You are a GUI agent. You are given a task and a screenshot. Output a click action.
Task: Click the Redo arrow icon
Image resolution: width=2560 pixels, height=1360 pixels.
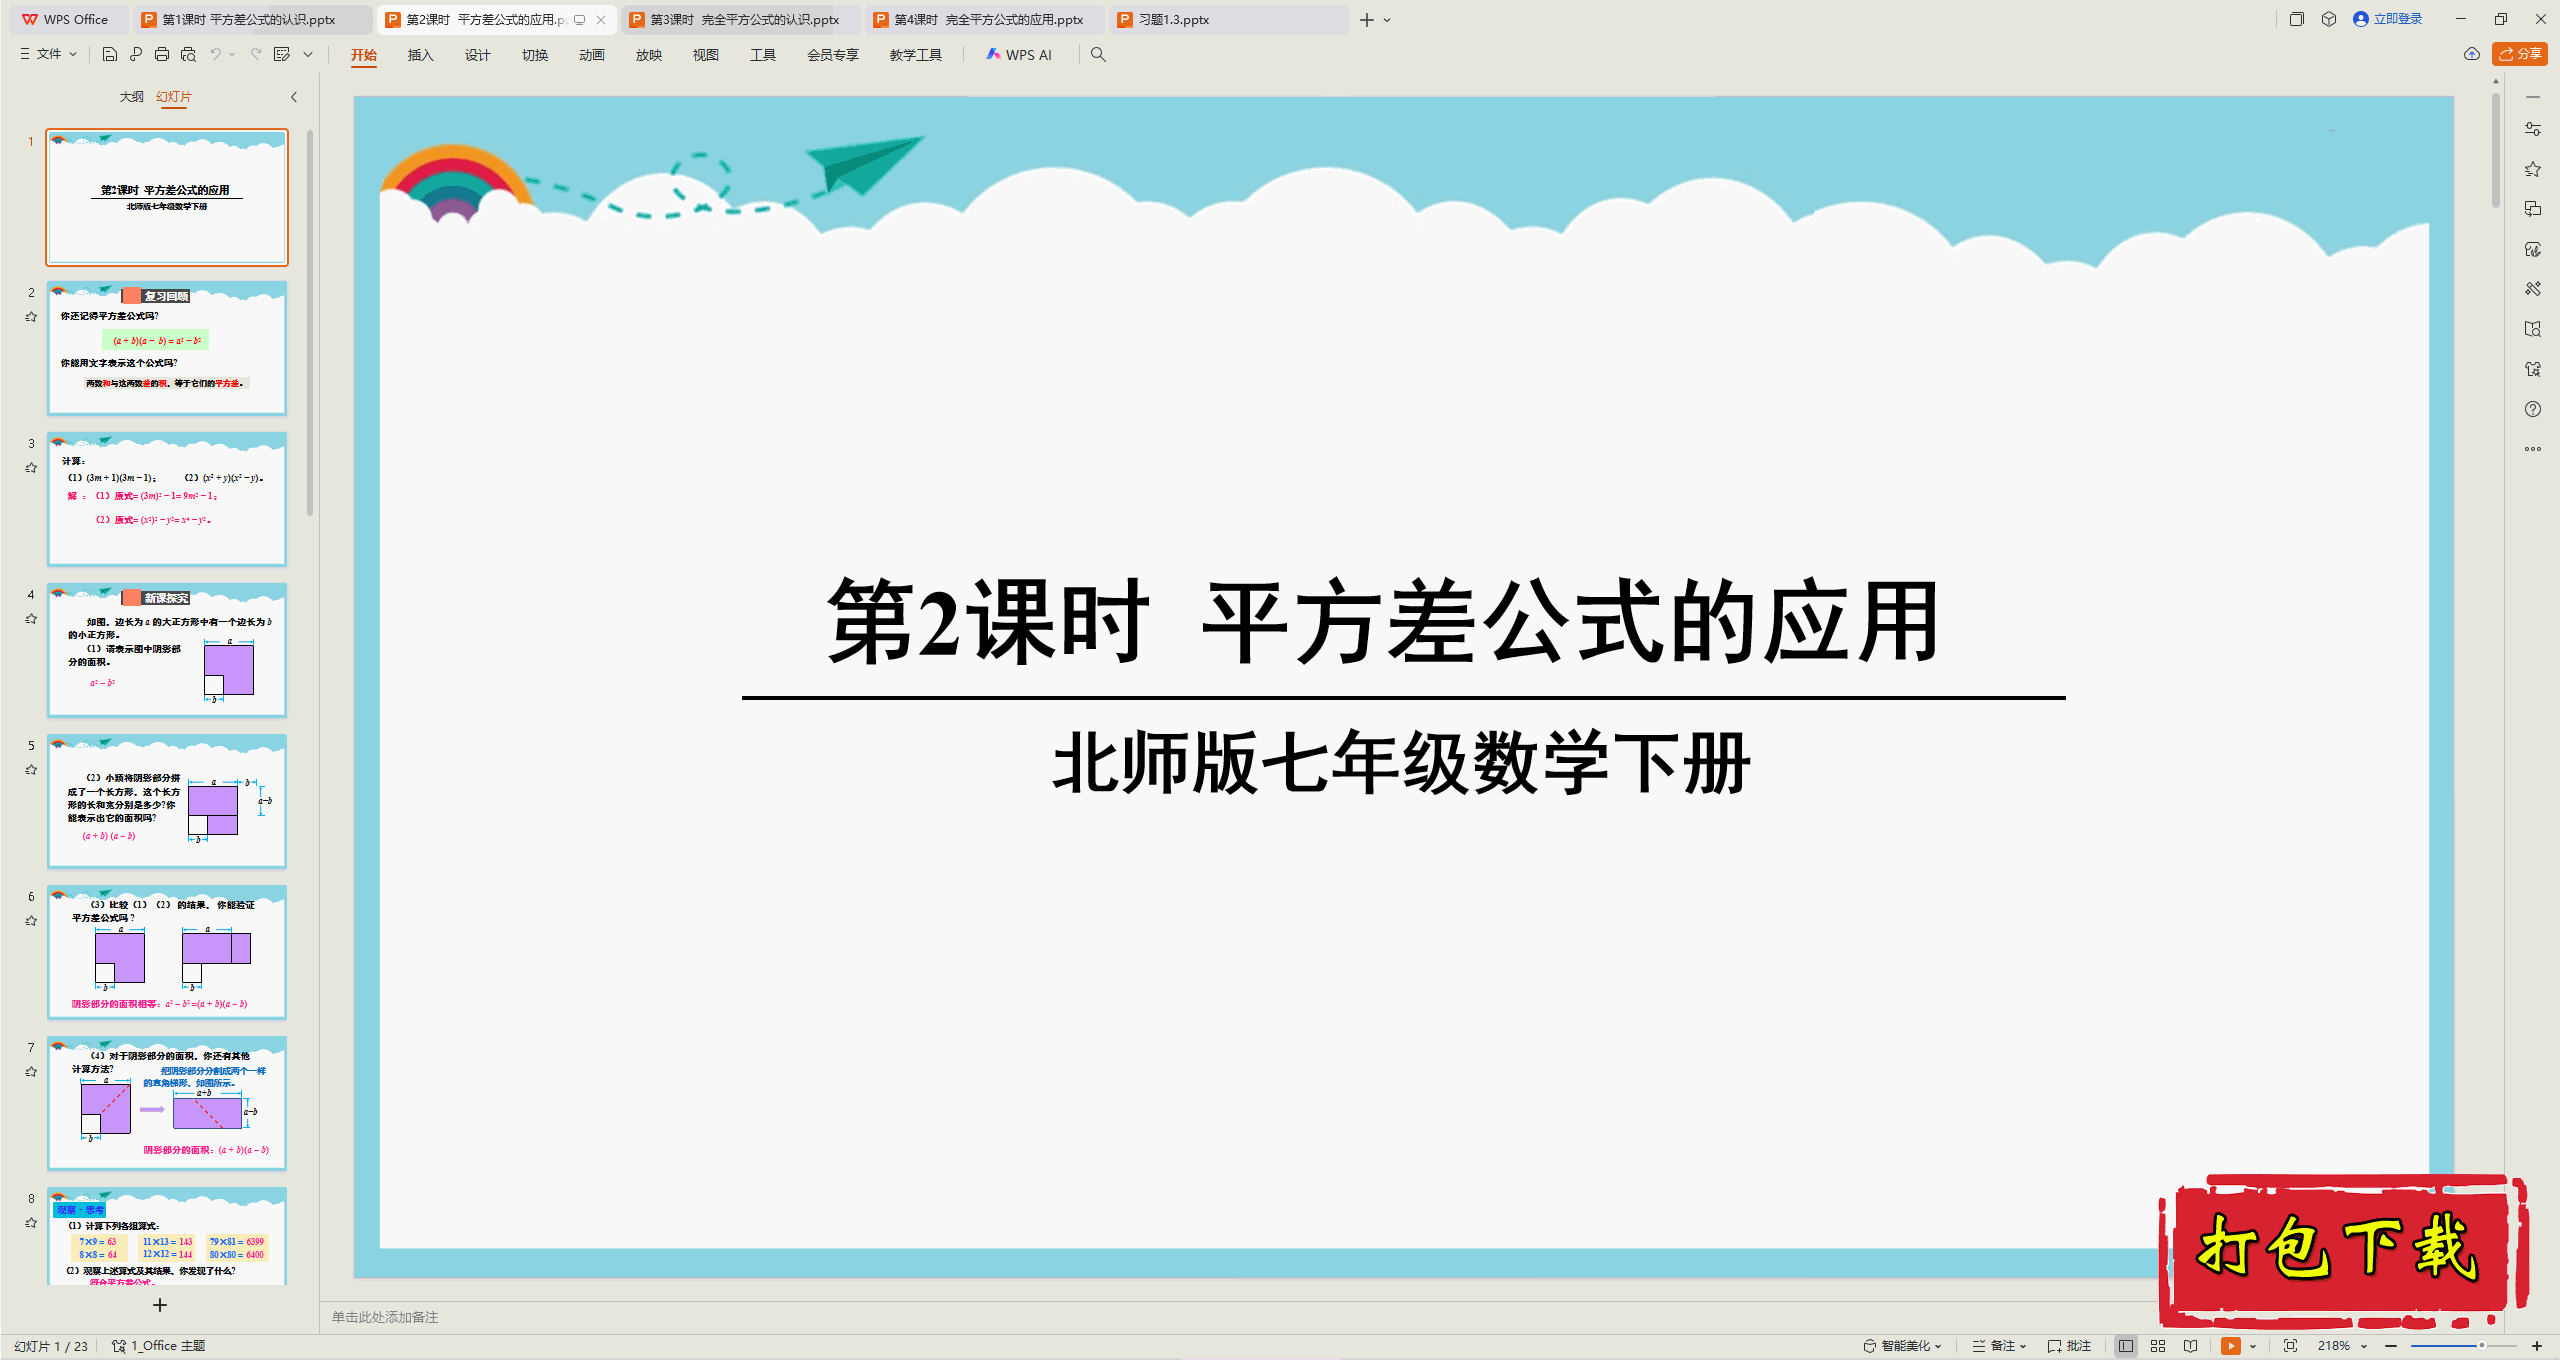(x=256, y=55)
